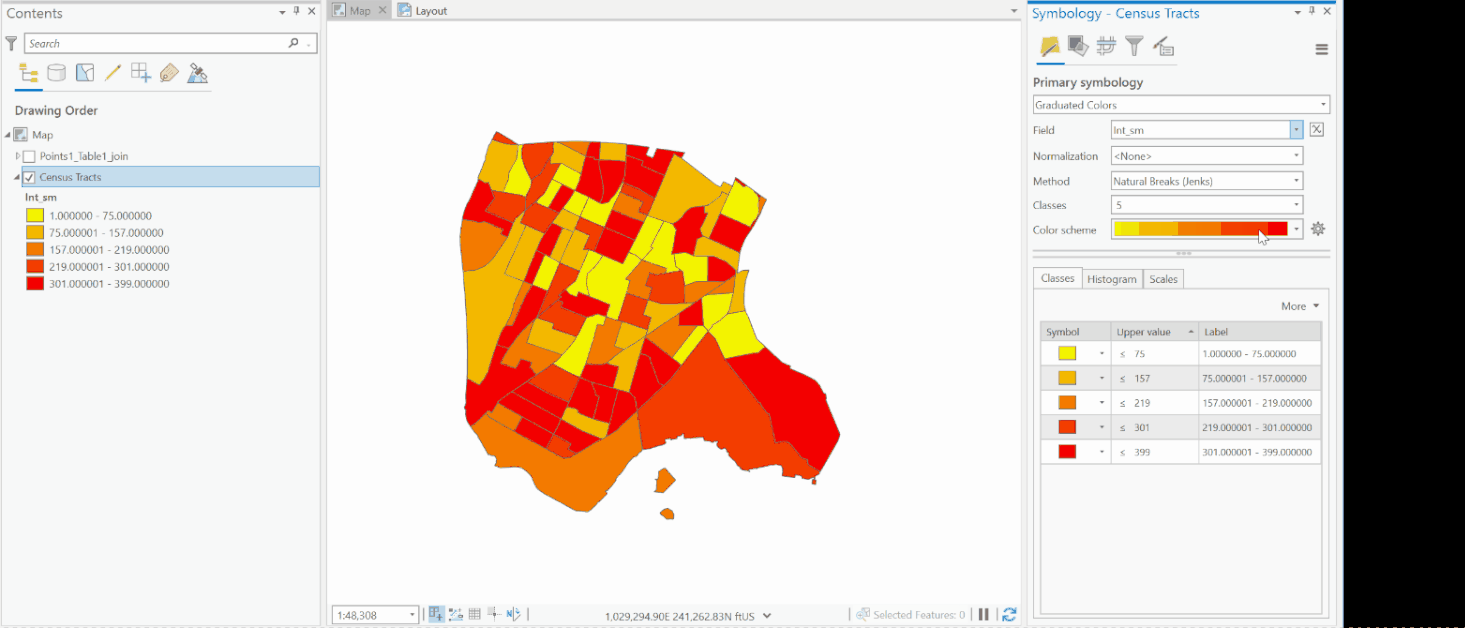This screenshot has height=628, width=1465.
Task: Select List By Snapping icon
Action: 141,73
